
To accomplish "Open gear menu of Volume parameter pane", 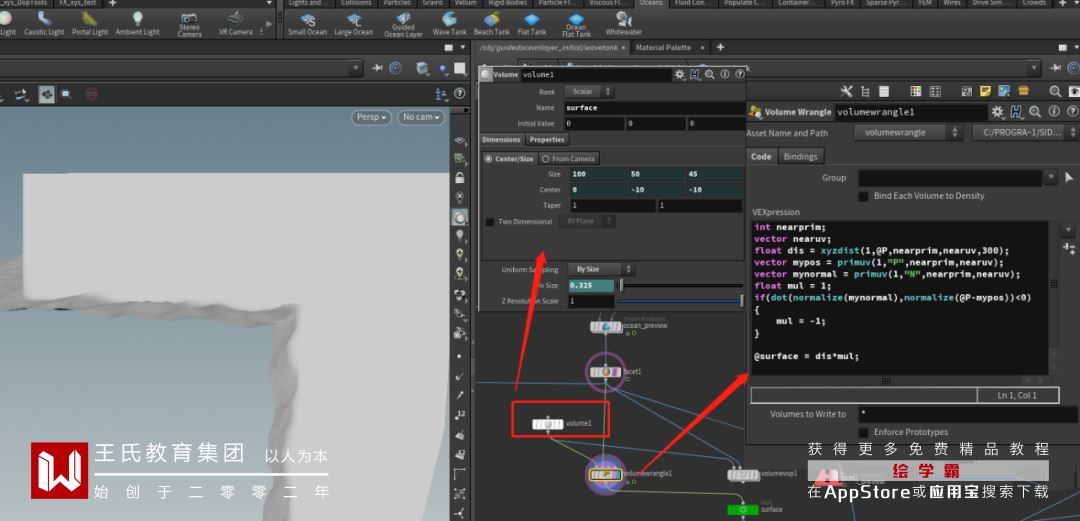I will 680,74.
